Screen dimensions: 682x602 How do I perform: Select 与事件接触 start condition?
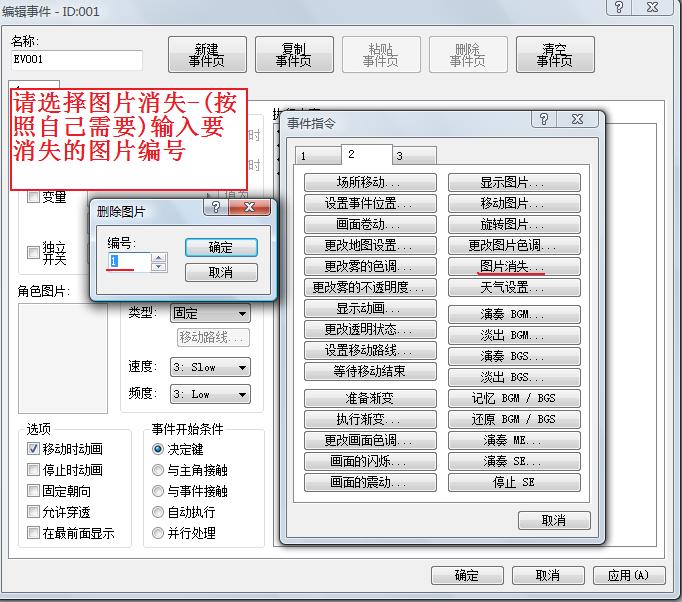(x=158, y=491)
